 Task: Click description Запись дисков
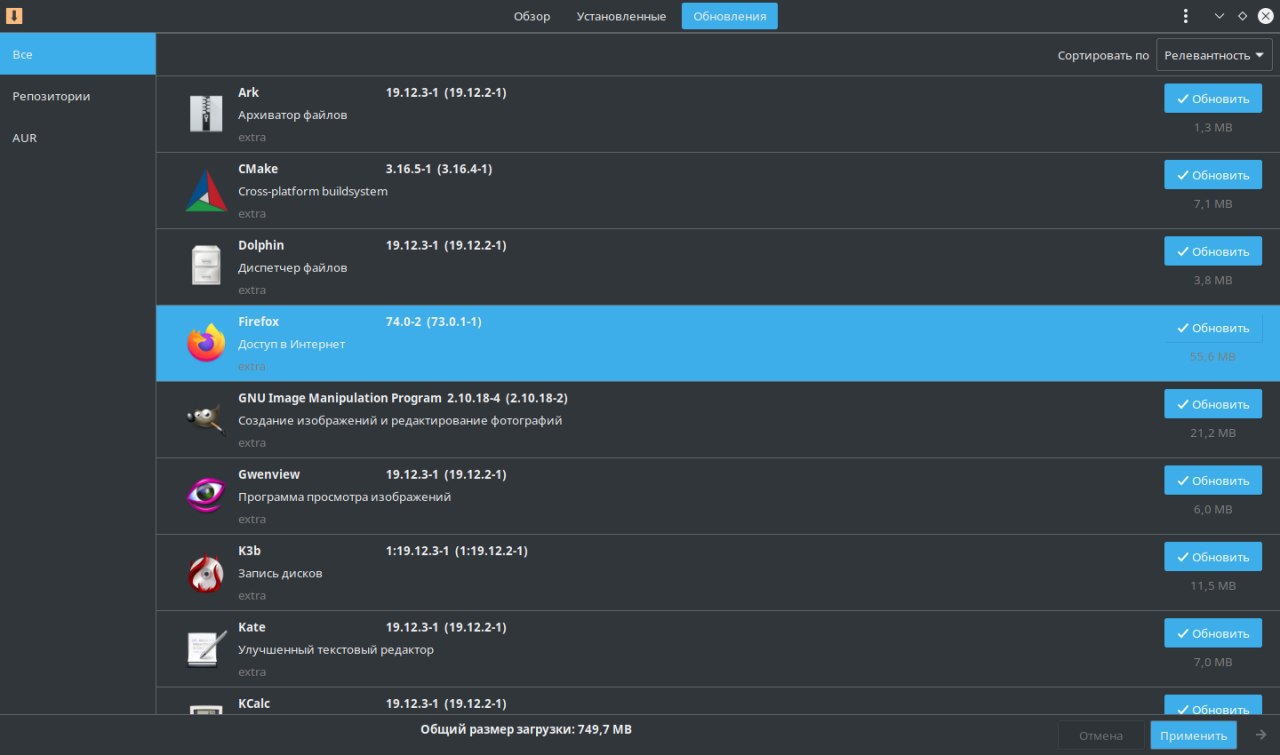coord(280,573)
